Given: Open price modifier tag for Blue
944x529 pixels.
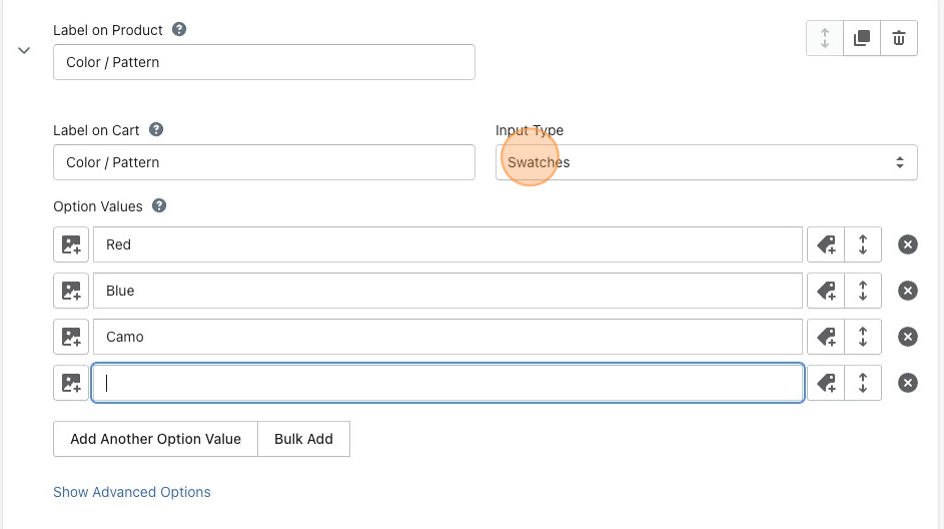Looking at the screenshot, I should pos(826,291).
